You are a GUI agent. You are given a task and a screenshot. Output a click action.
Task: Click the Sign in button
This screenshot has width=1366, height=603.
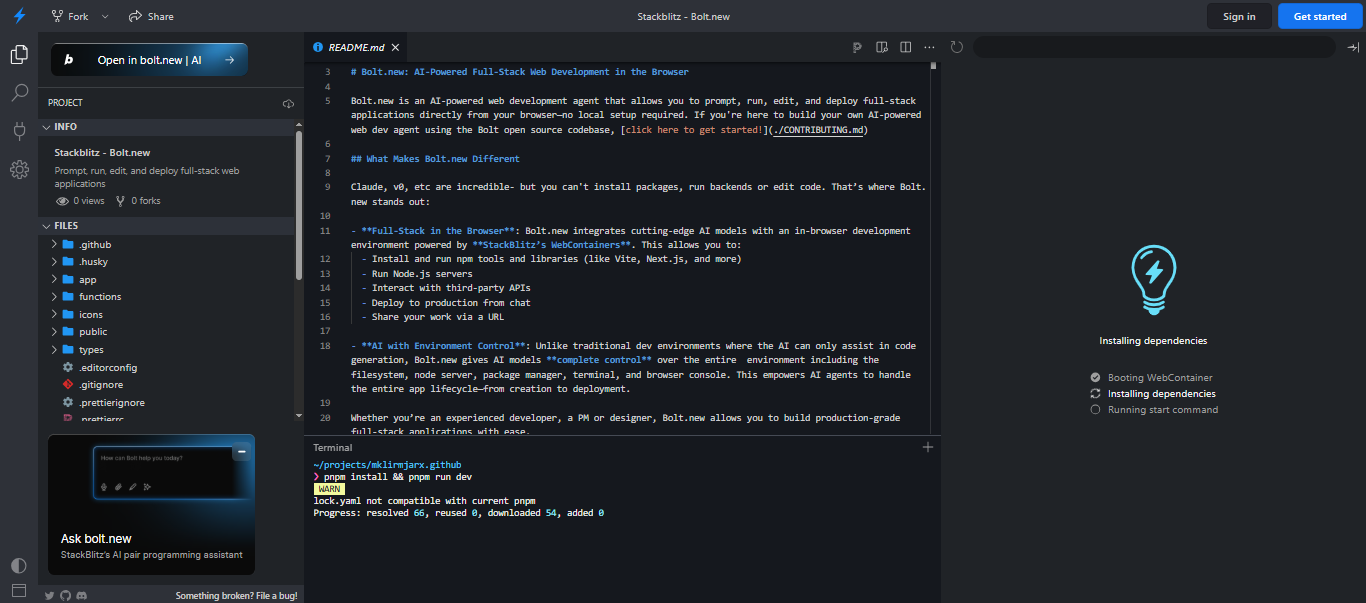pyautogui.click(x=1239, y=16)
